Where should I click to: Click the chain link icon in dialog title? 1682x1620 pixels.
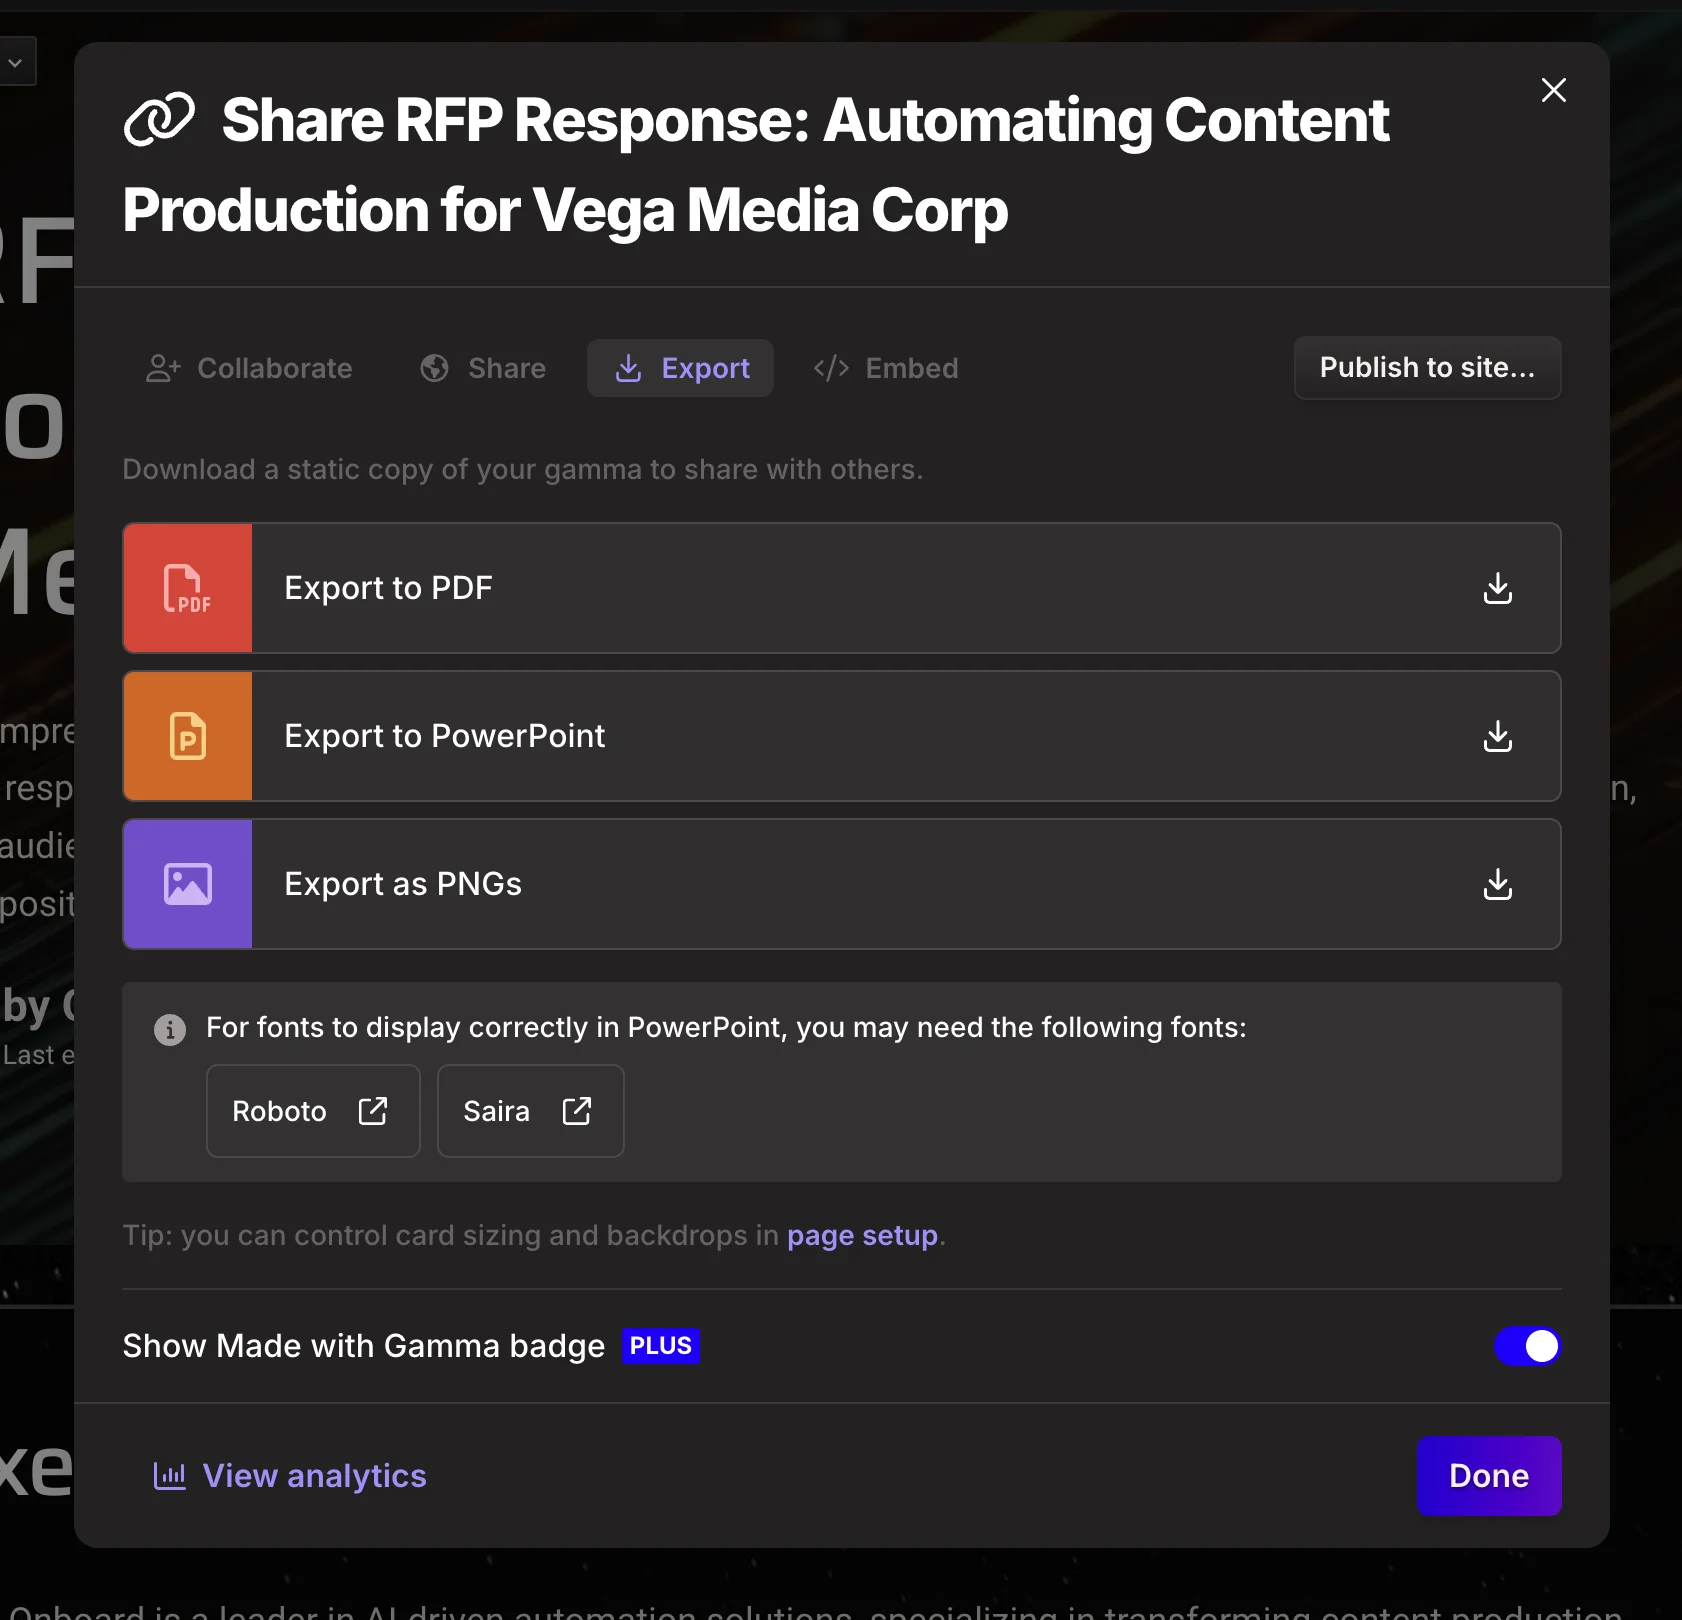(x=159, y=120)
